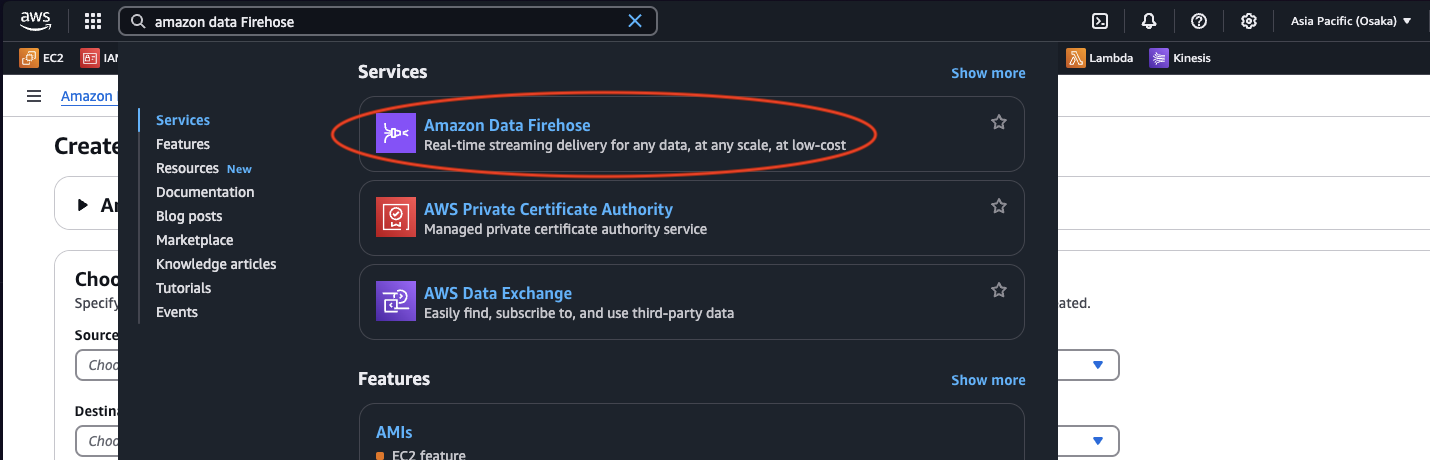Select Documentation in search categories
Image resolution: width=1430 pixels, height=460 pixels.
[205, 192]
